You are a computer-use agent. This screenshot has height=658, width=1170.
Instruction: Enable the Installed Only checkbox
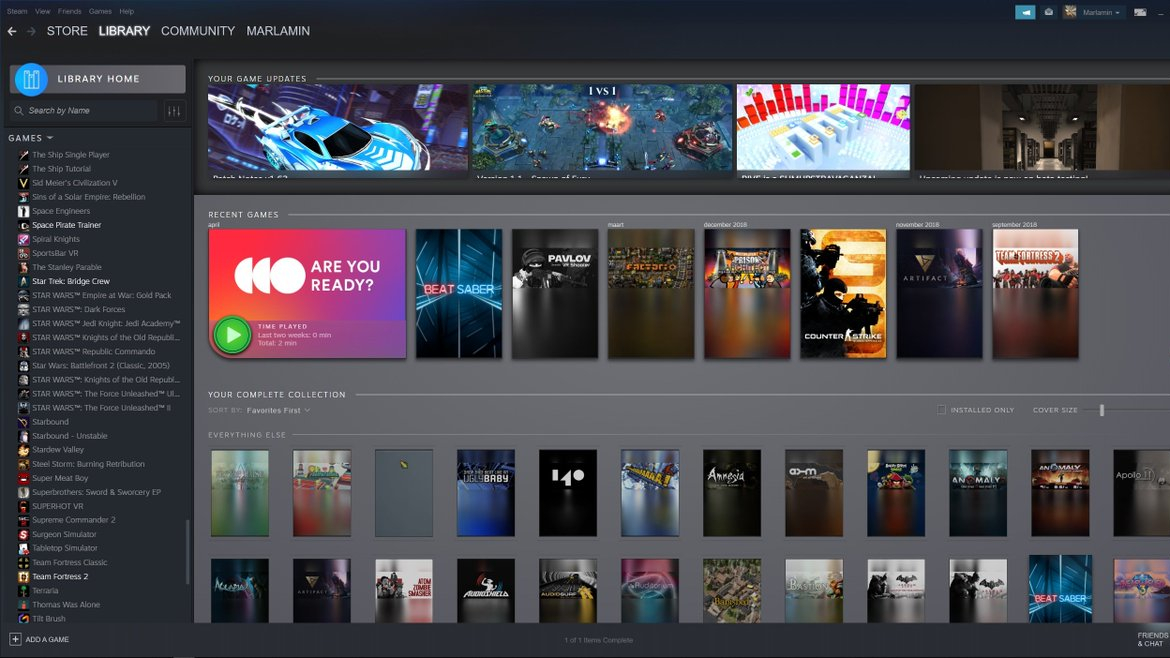tap(942, 410)
